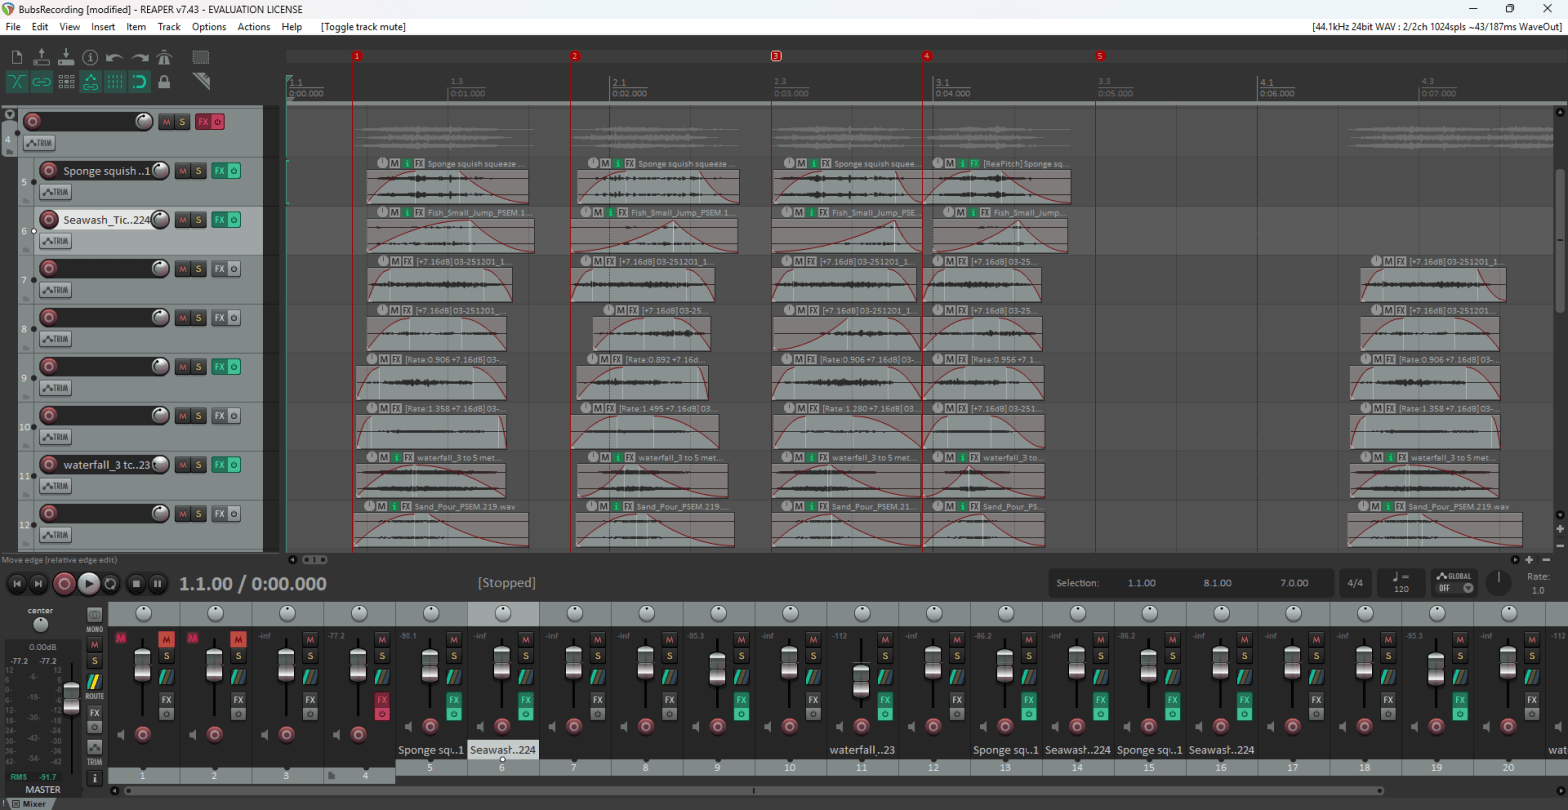Click timeline marker 5 in ruler

(x=1100, y=57)
